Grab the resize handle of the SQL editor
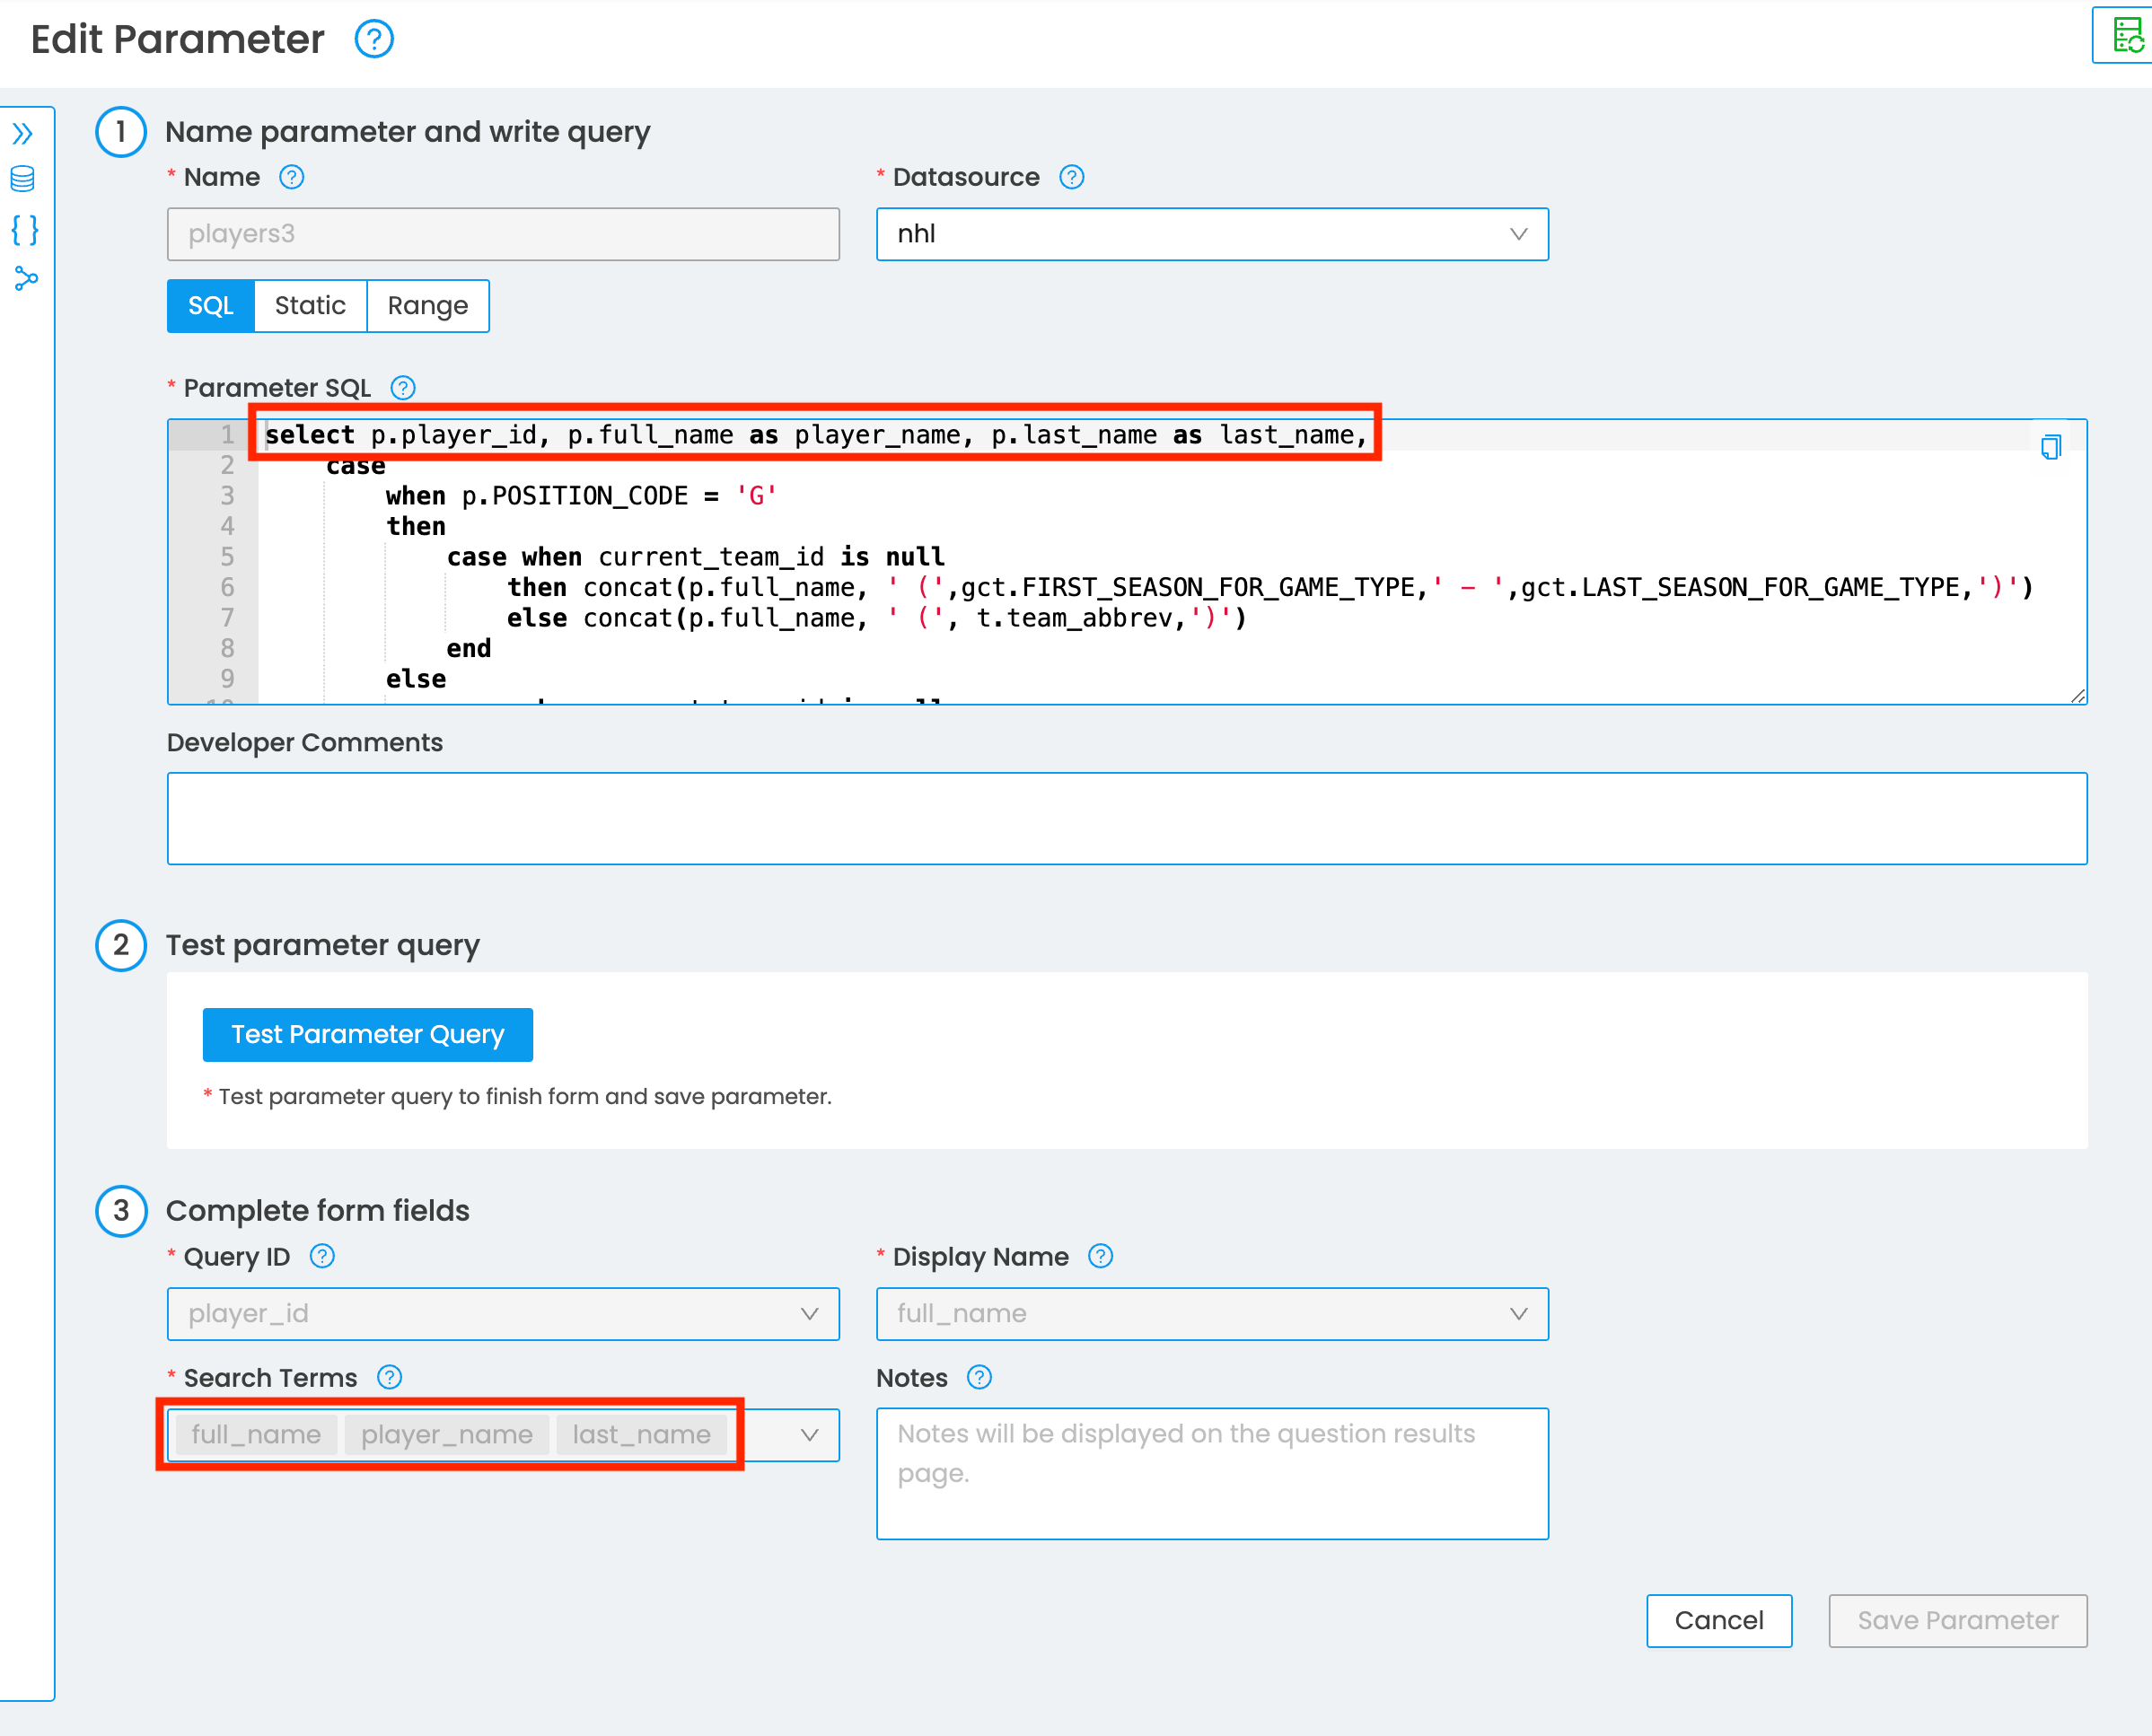The image size is (2152, 1736). (2078, 696)
